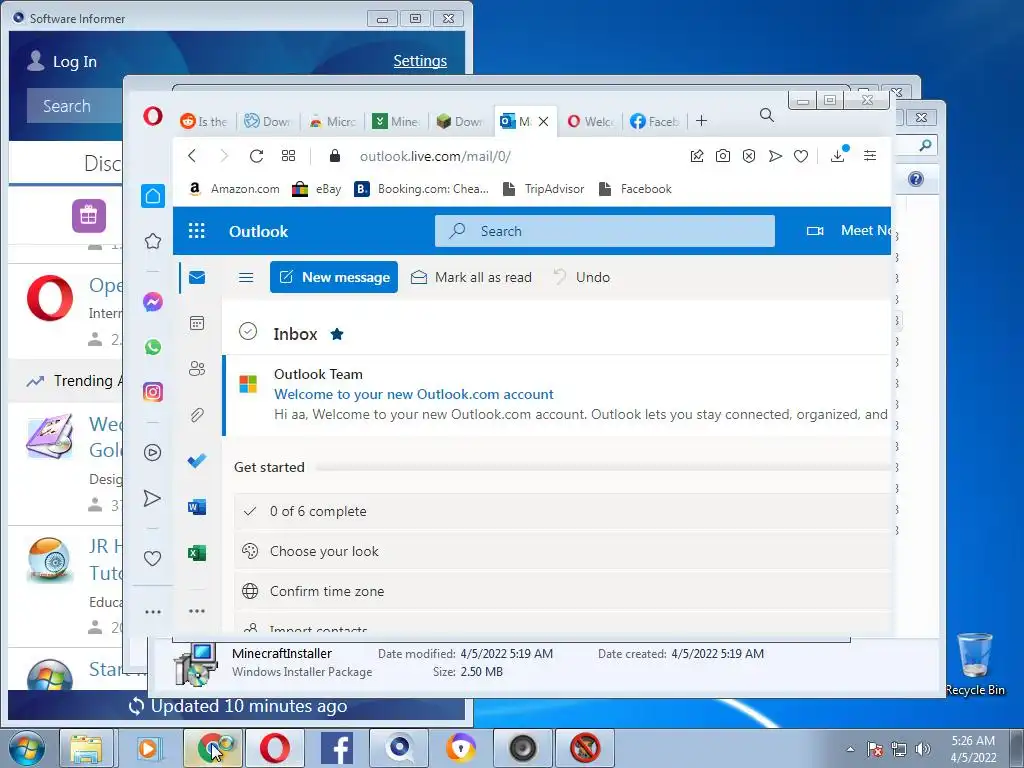
Task: Show hidden tray icons arrow
Action: pos(850,749)
